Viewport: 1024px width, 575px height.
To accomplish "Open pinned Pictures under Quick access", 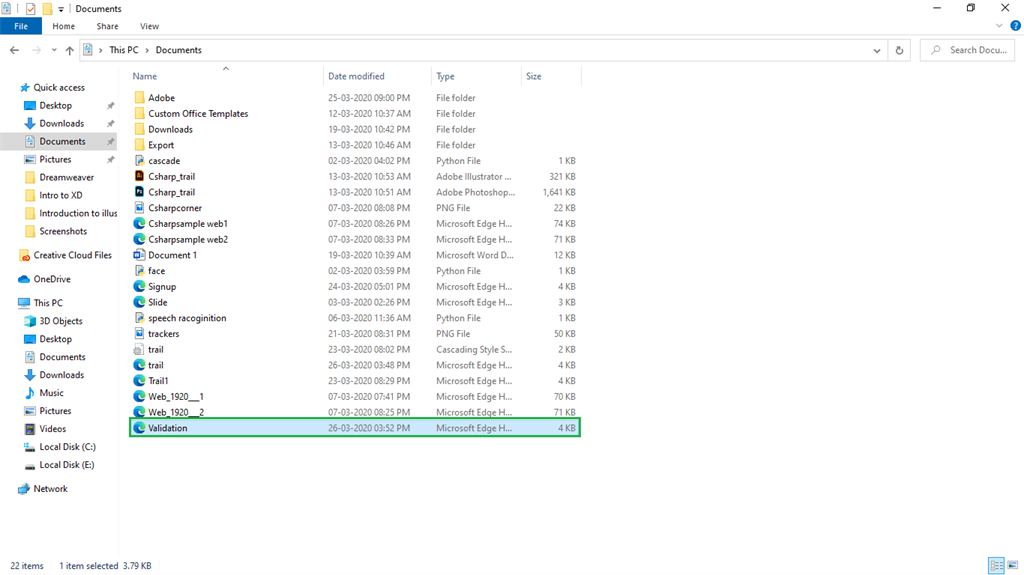I will pyautogui.click(x=55, y=159).
